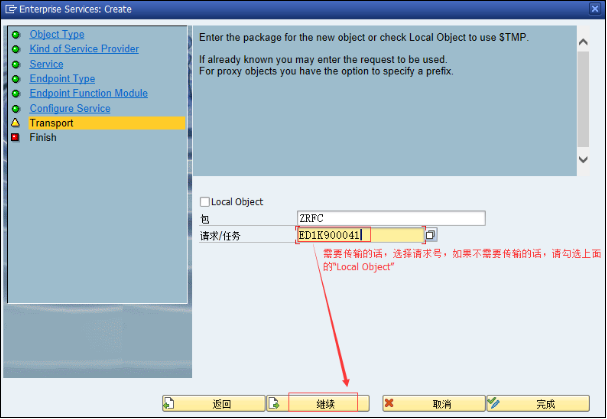607x419 pixels.
Task: Click green status icon beside Object Type
Action: (16, 35)
